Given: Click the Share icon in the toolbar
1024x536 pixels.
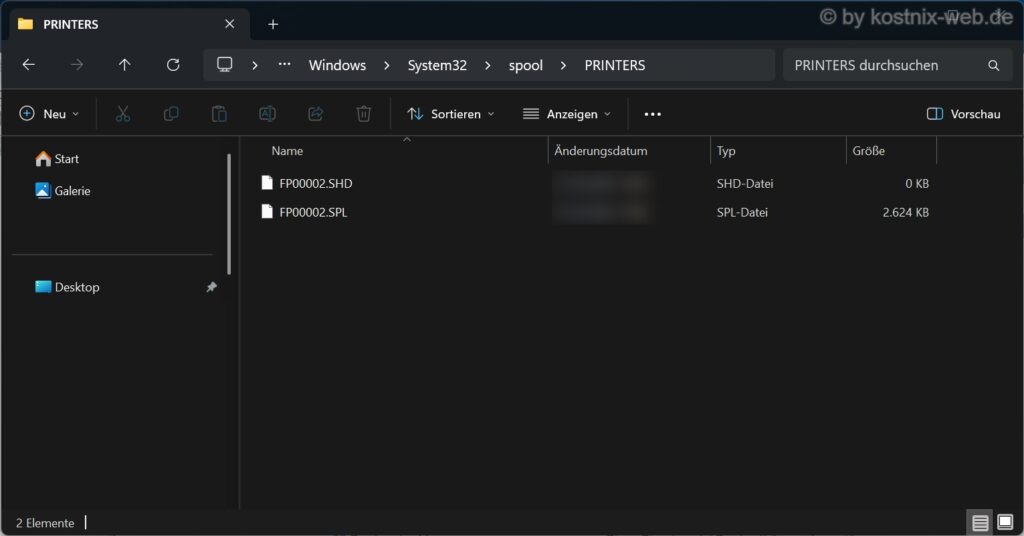Looking at the screenshot, I should (x=315, y=114).
